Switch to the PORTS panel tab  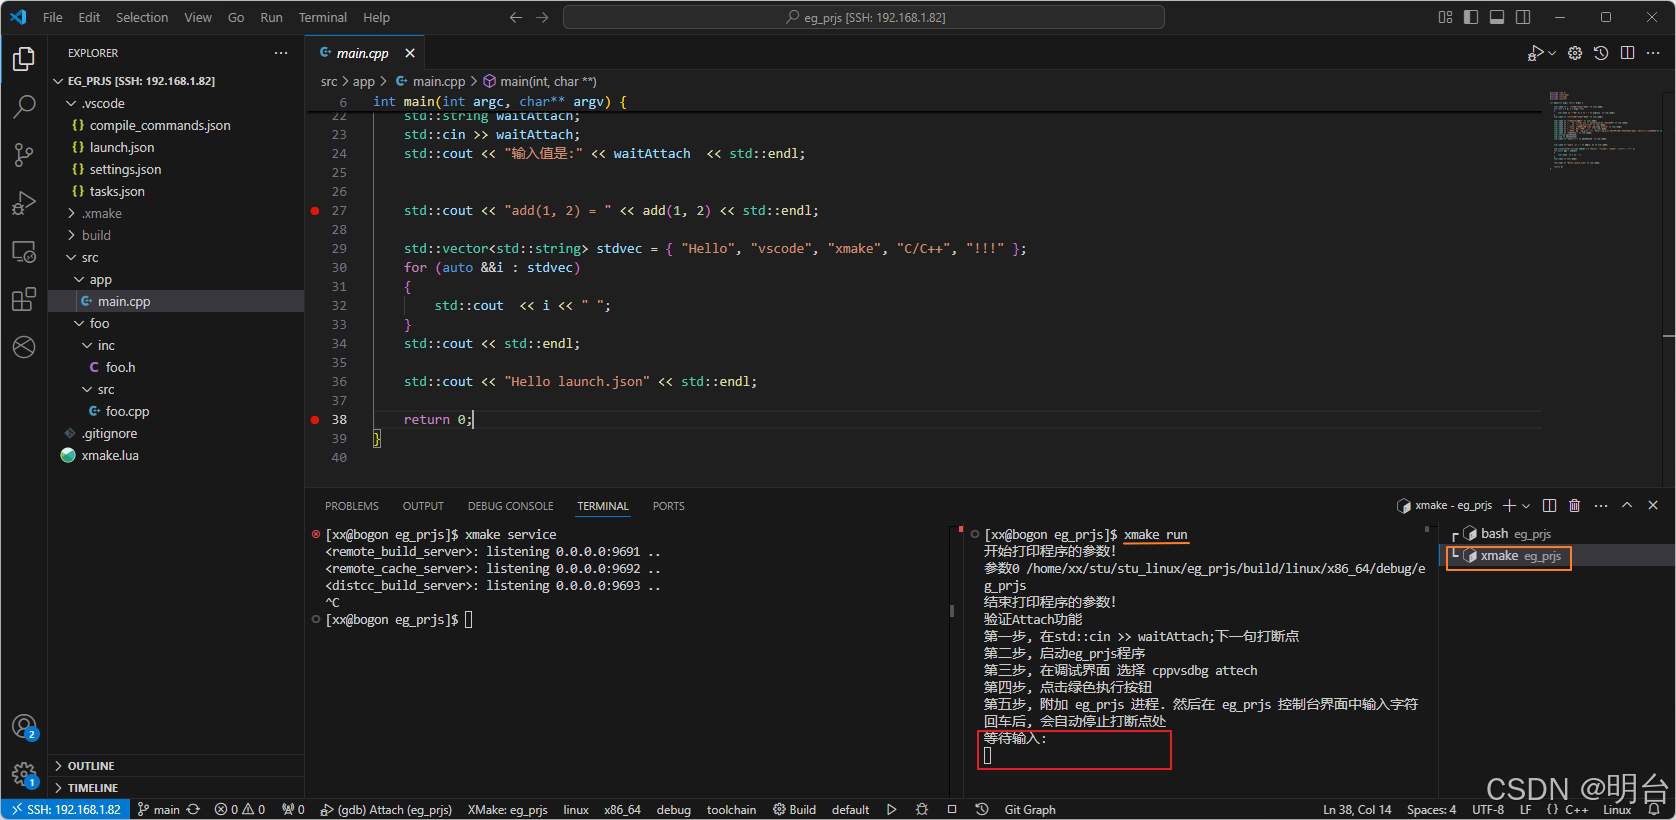click(669, 506)
